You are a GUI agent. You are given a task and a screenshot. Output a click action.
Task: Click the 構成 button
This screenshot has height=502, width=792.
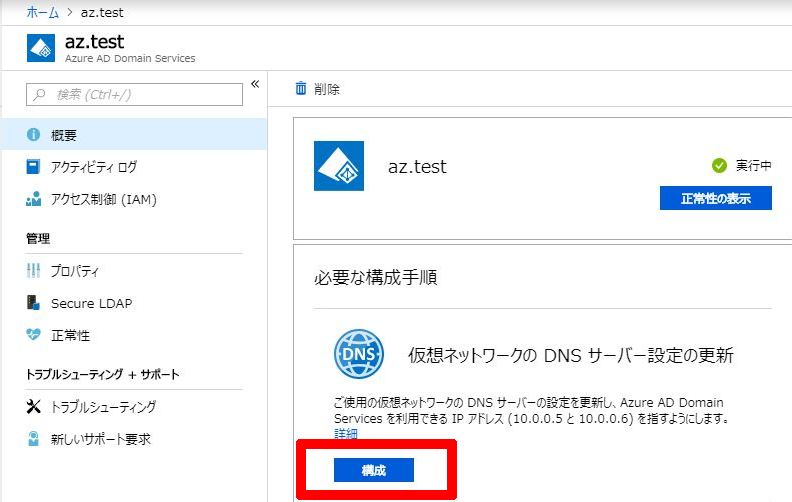[374, 470]
